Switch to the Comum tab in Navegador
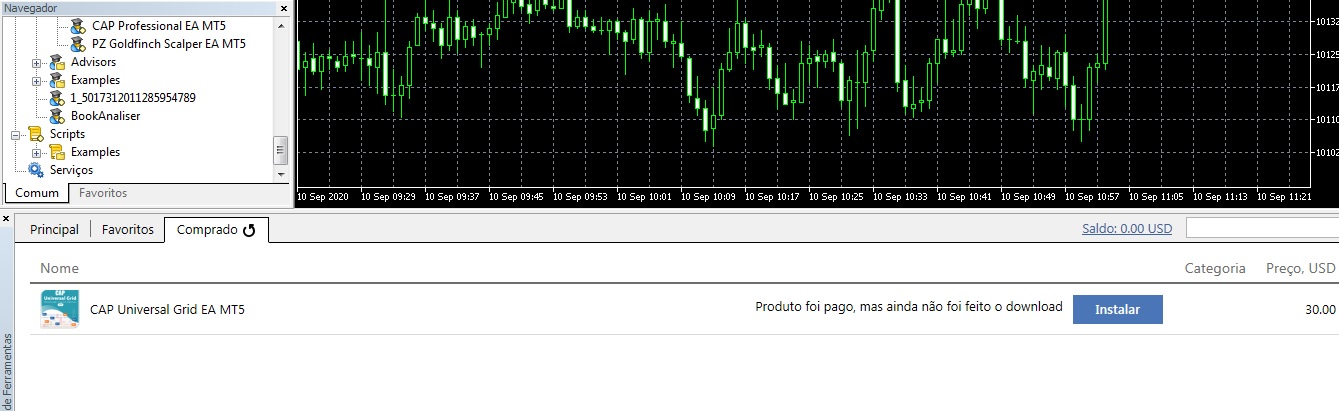This screenshot has height=411, width=1339. [37, 193]
